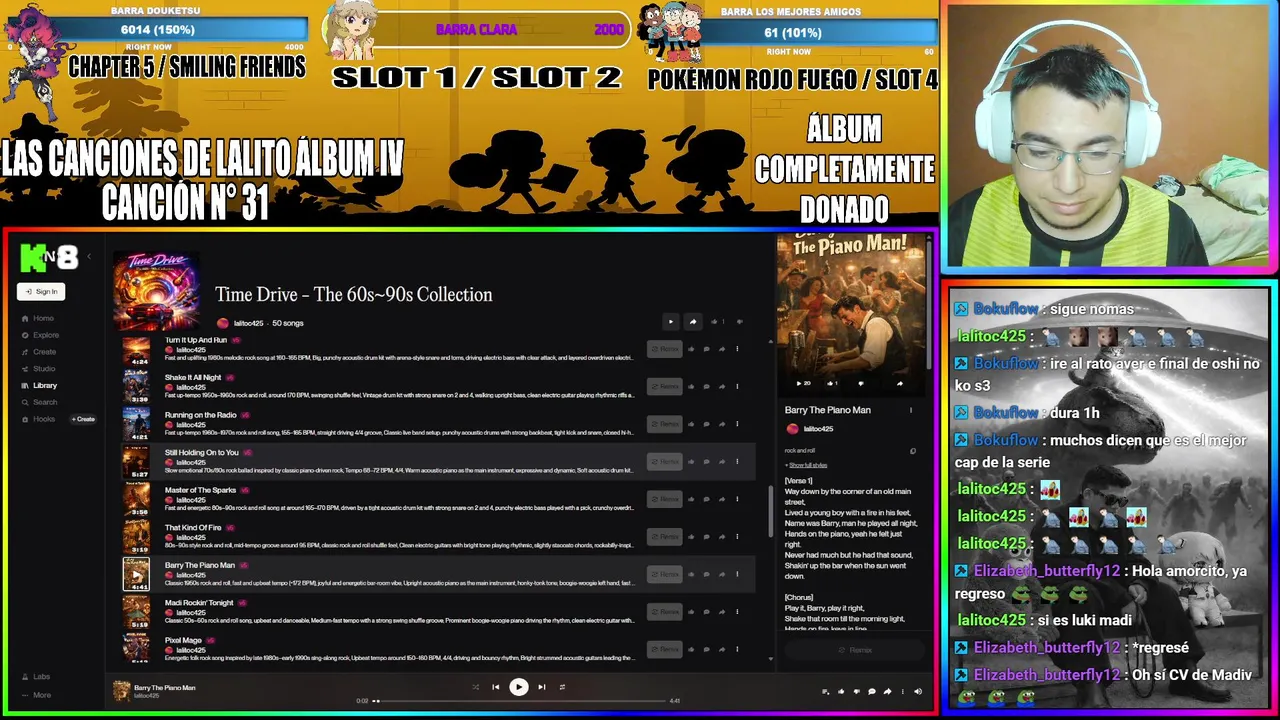Toggle repeat in the player bar

[562, 687]
